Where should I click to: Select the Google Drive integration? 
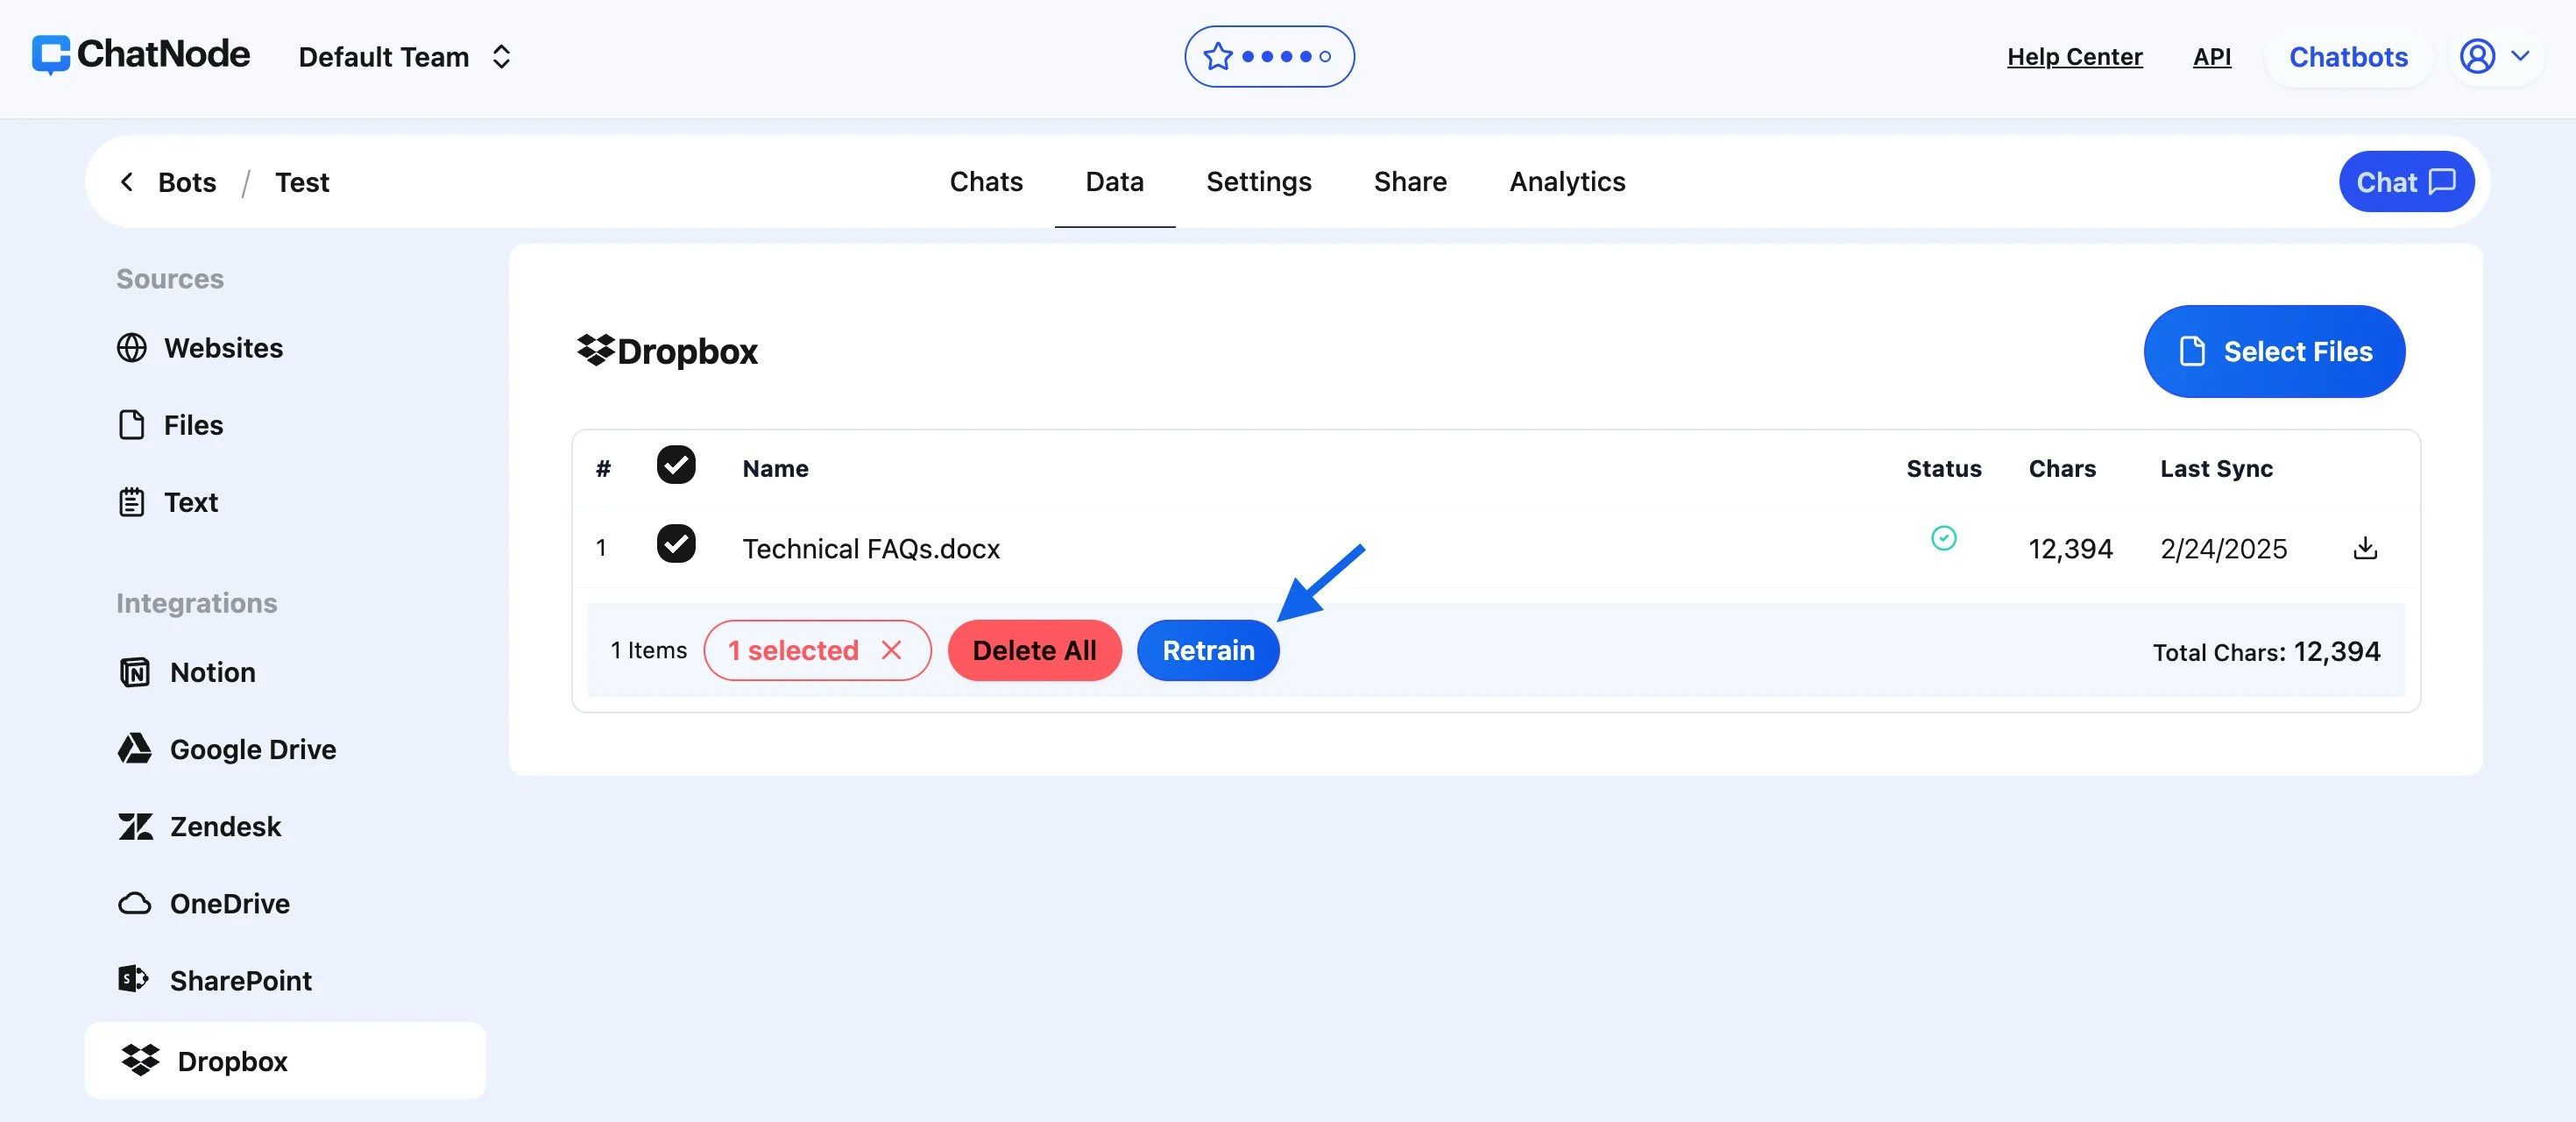click(x=252, y=749)
